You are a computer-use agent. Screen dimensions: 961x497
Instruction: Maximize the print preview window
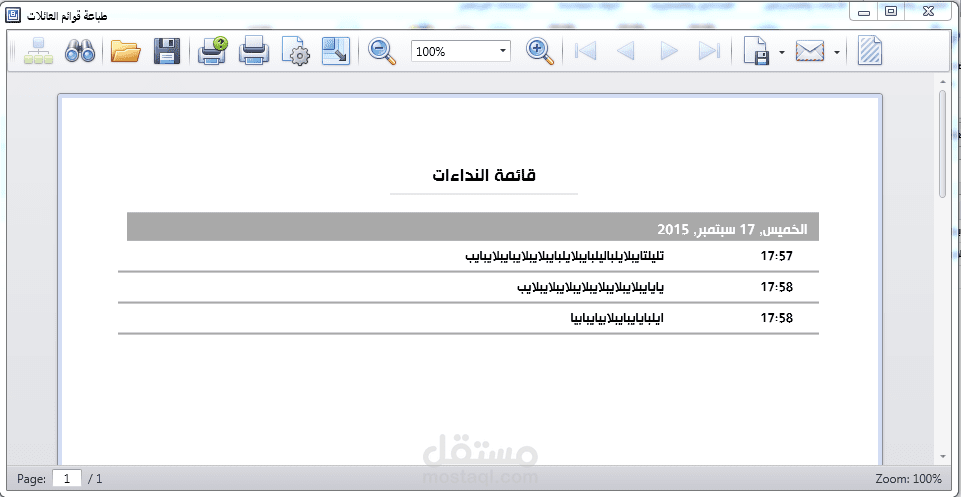891,11
